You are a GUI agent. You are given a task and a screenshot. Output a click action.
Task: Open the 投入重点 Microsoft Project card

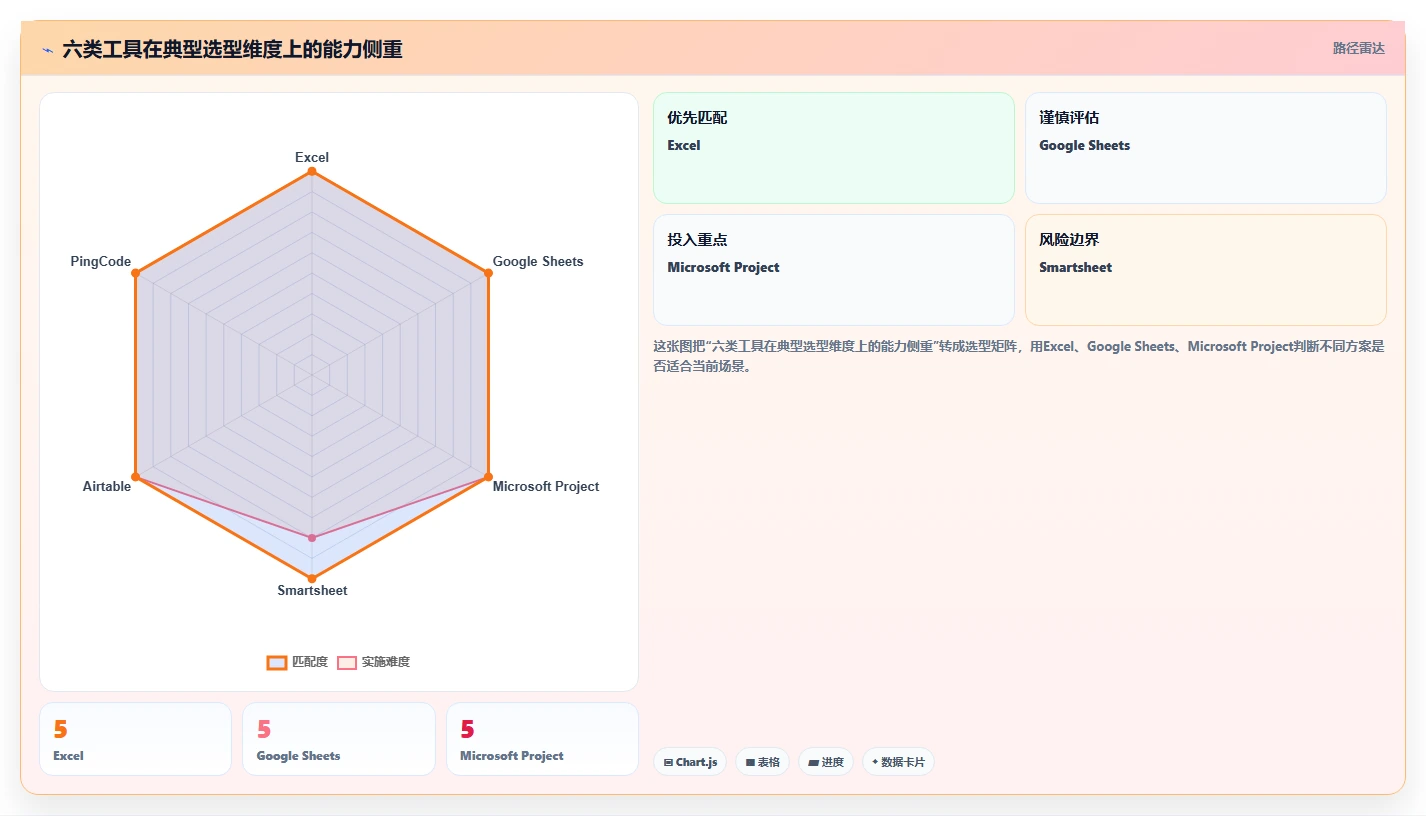coord(834,270)
